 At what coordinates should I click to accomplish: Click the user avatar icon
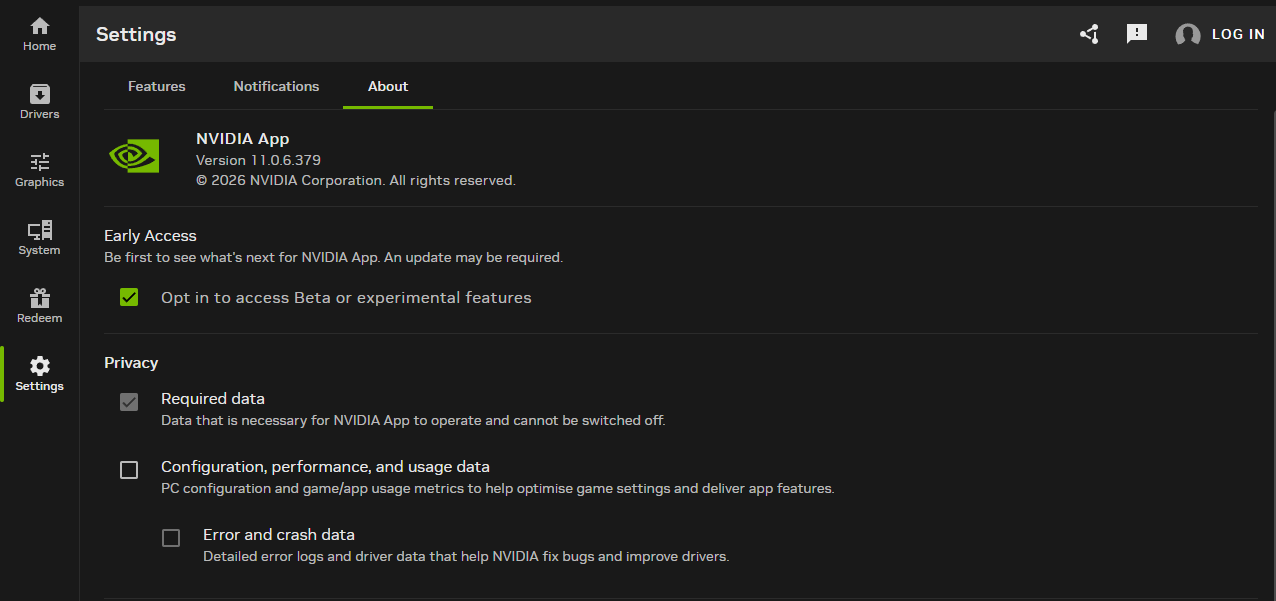1187,35
